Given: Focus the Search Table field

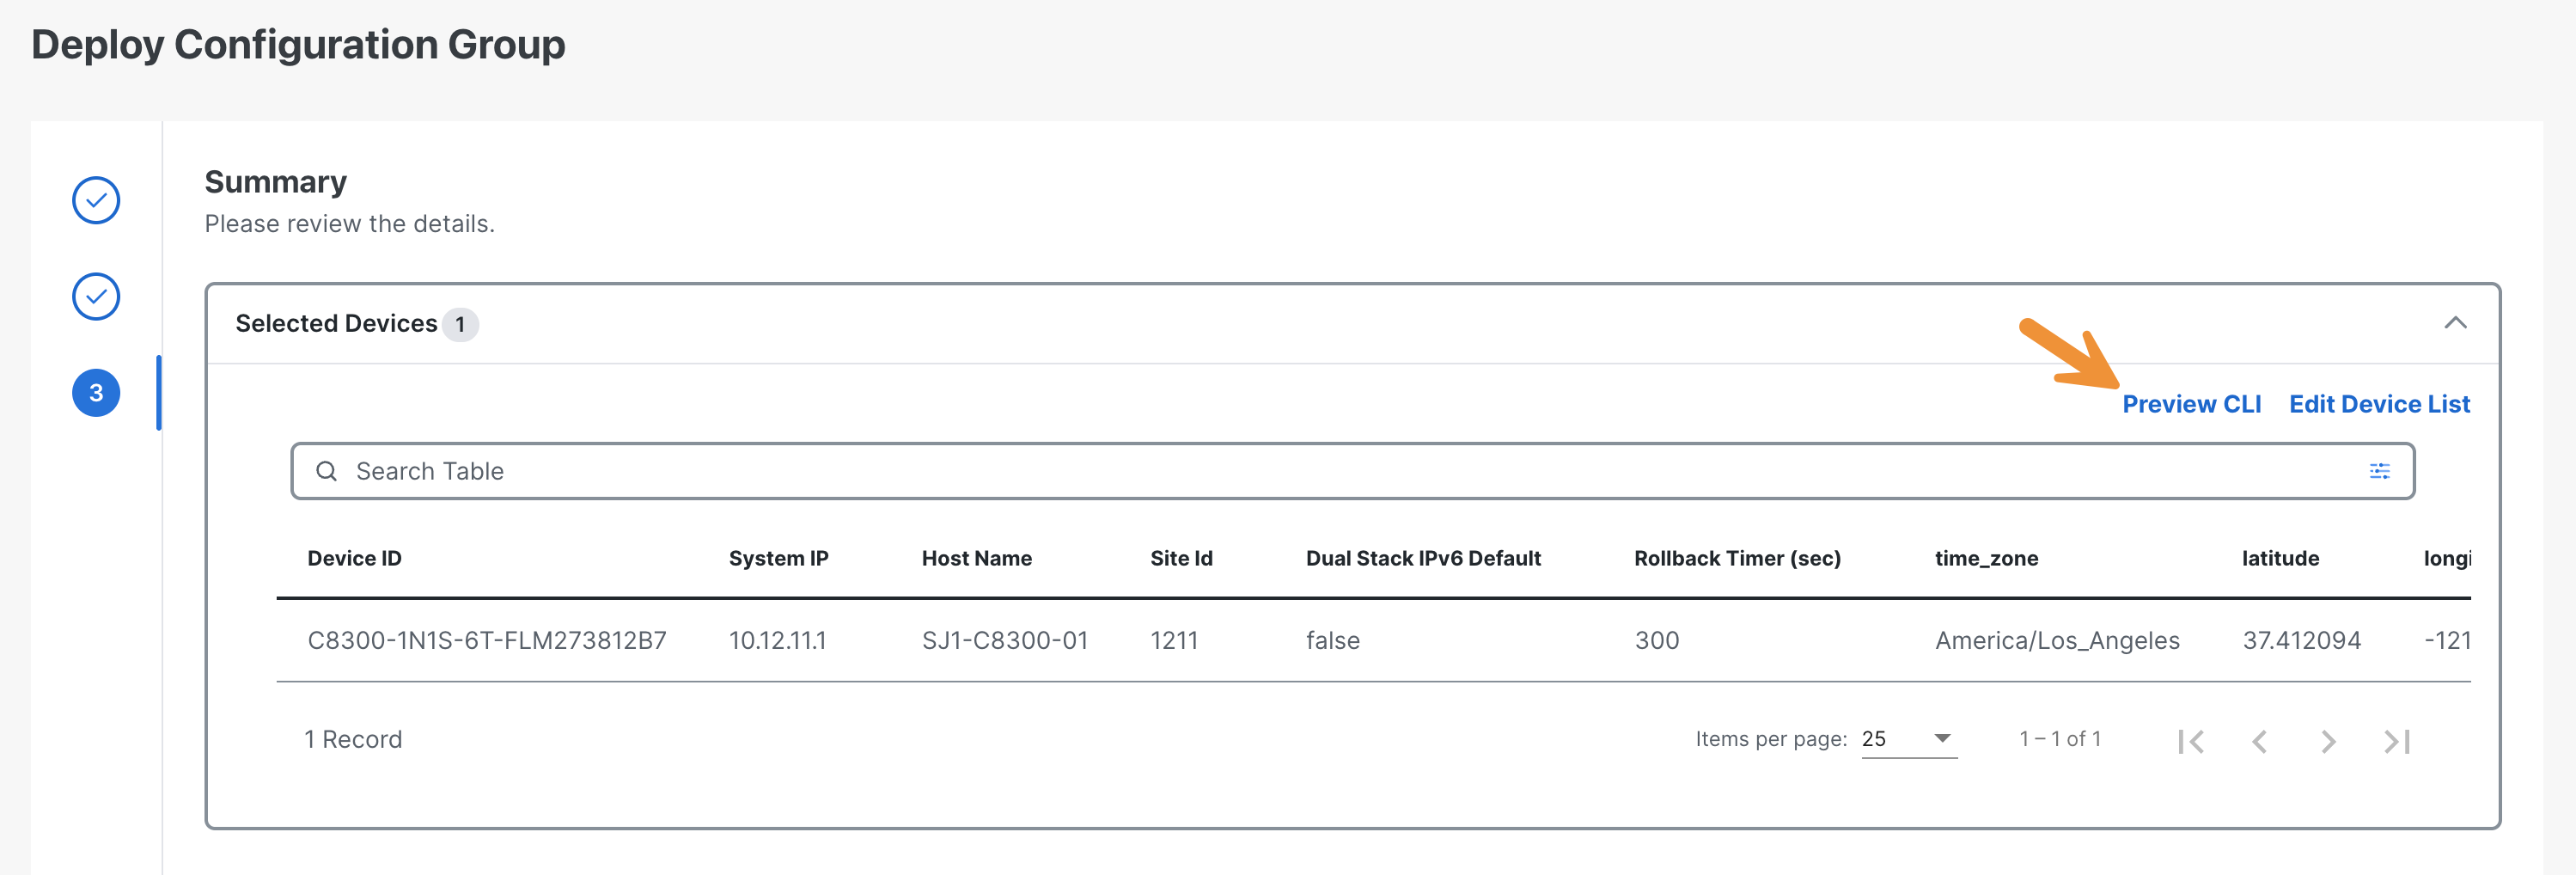Looking at the screenshot, I should [1352, 471].
